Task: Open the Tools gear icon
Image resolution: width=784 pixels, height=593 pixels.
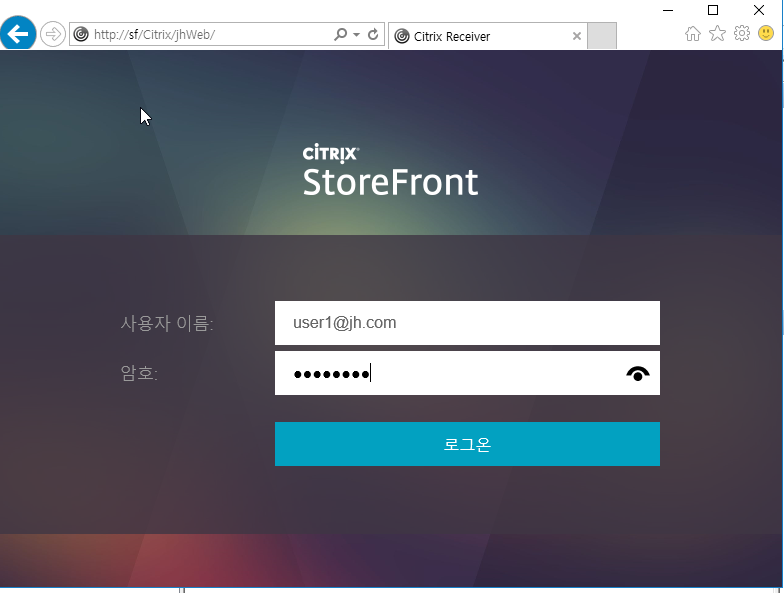Action: click(742, 34)
